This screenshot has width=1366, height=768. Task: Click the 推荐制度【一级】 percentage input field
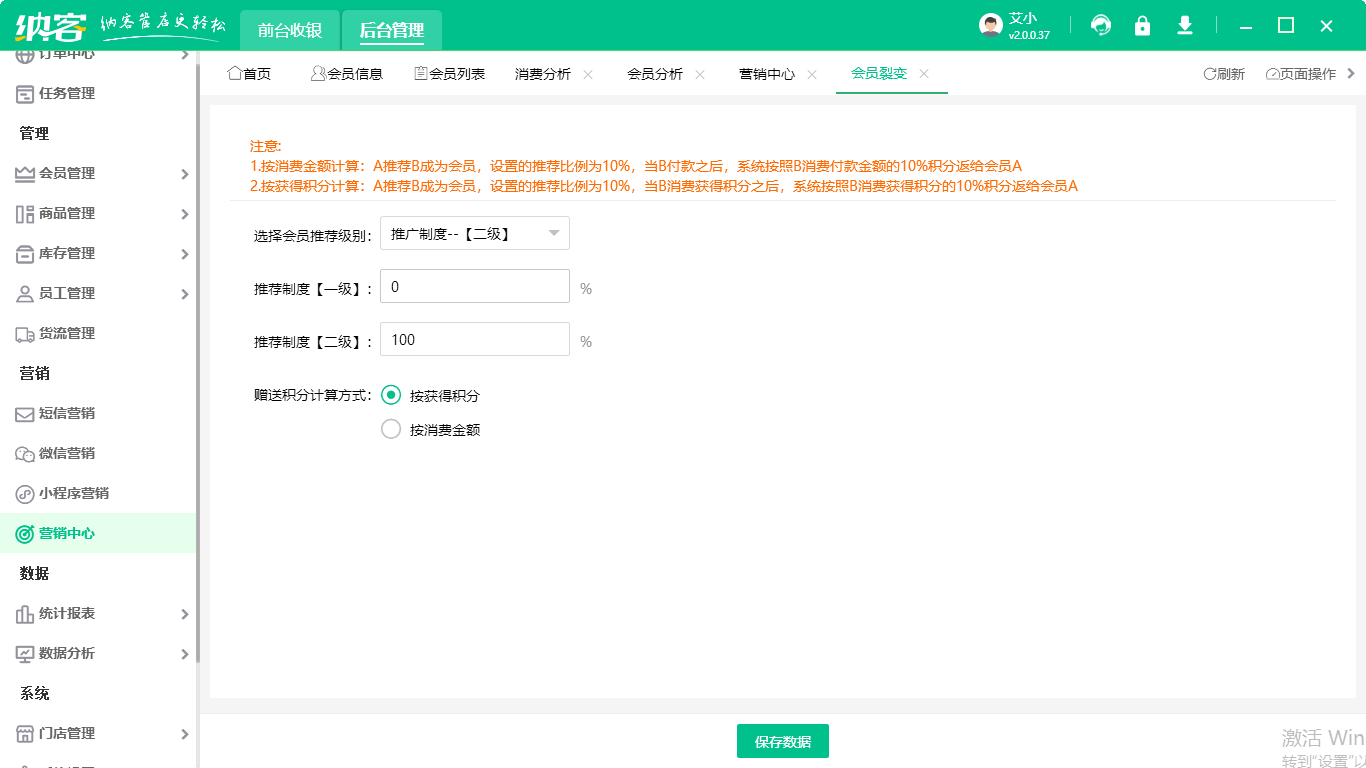tap(474, 286)
